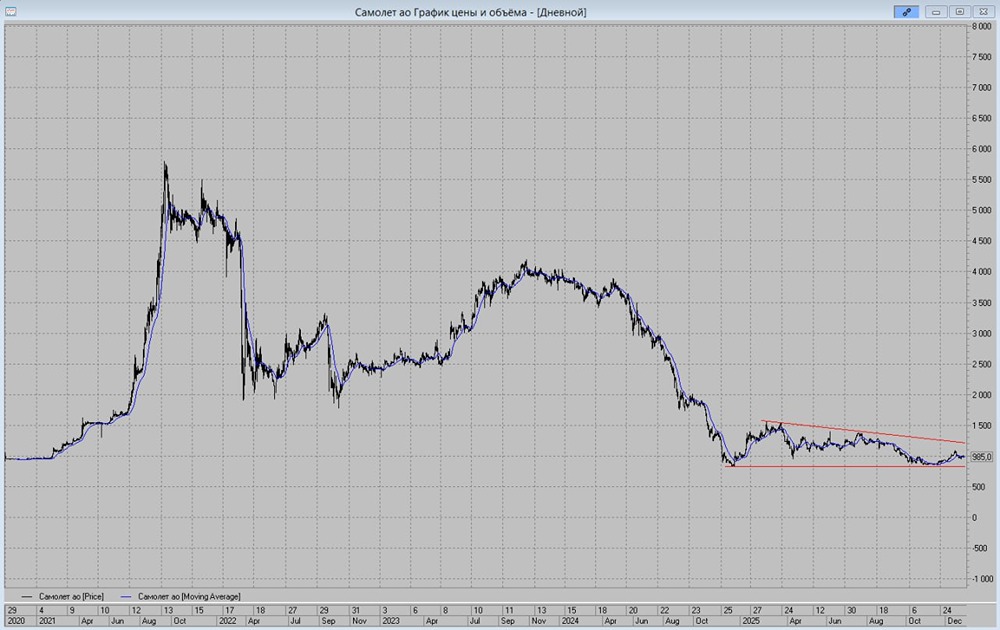
Task: Click the 2025 year label on time axis
Action: pyautogui.click(x=750, y=620)
